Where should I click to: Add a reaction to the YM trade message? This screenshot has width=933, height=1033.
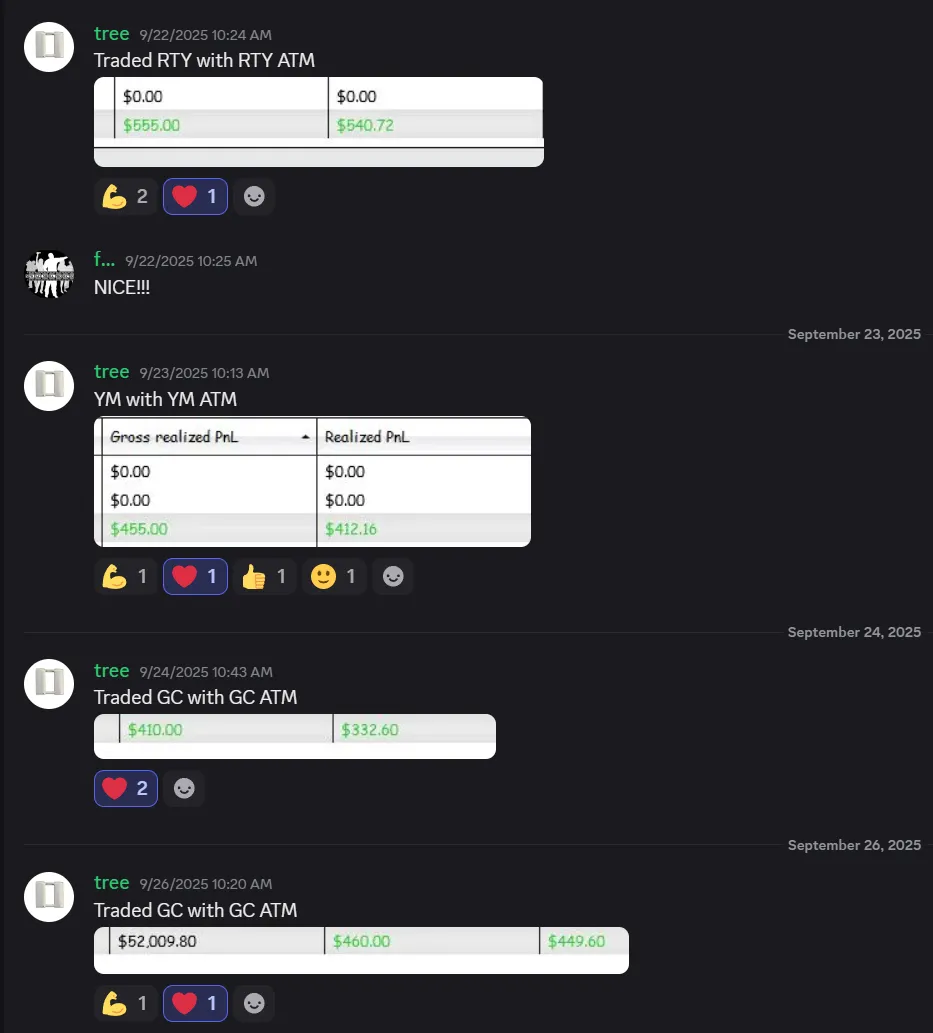coord(392,577)
